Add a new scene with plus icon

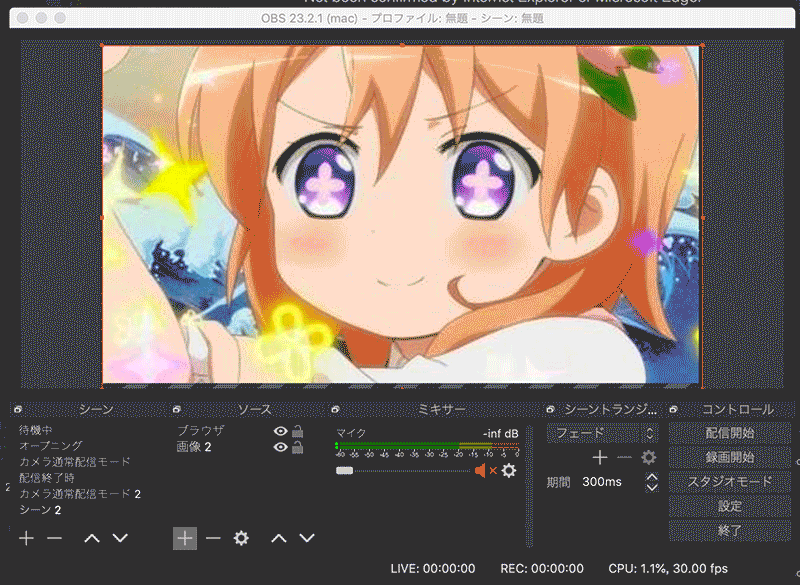click(x=26, y=538)
